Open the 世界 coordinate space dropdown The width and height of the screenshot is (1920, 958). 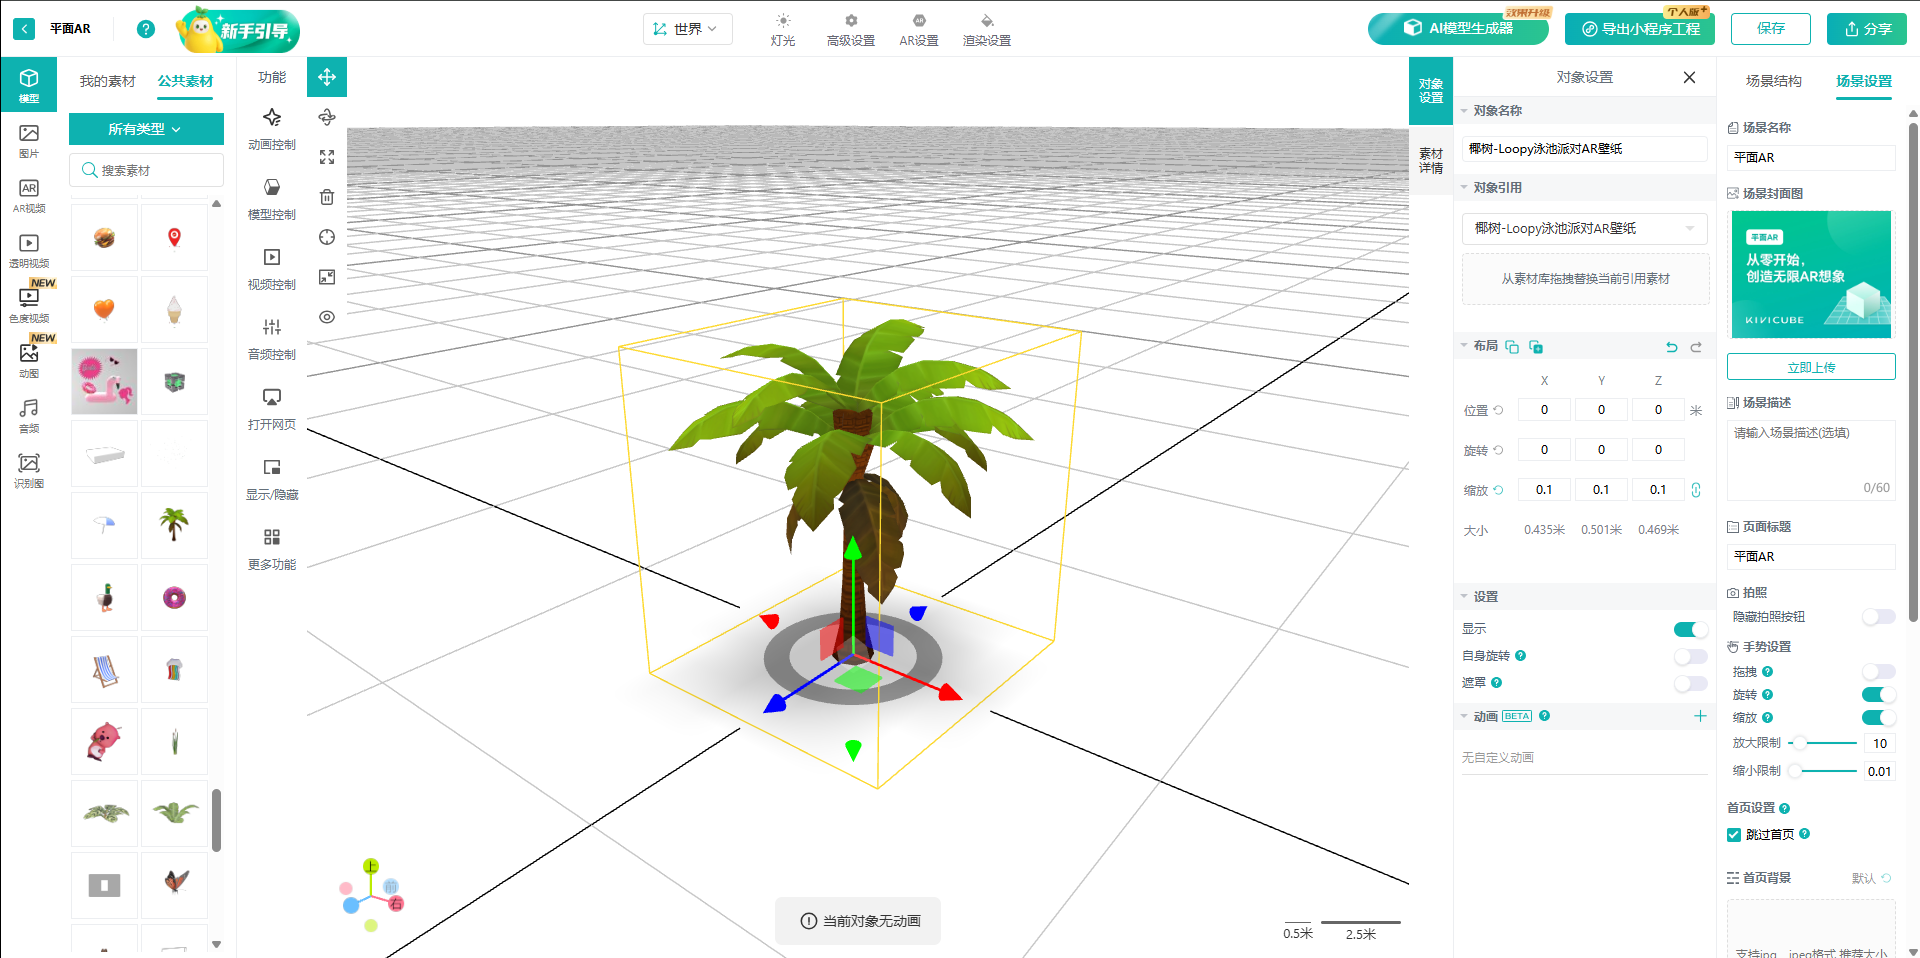click(x=687, y=29)
